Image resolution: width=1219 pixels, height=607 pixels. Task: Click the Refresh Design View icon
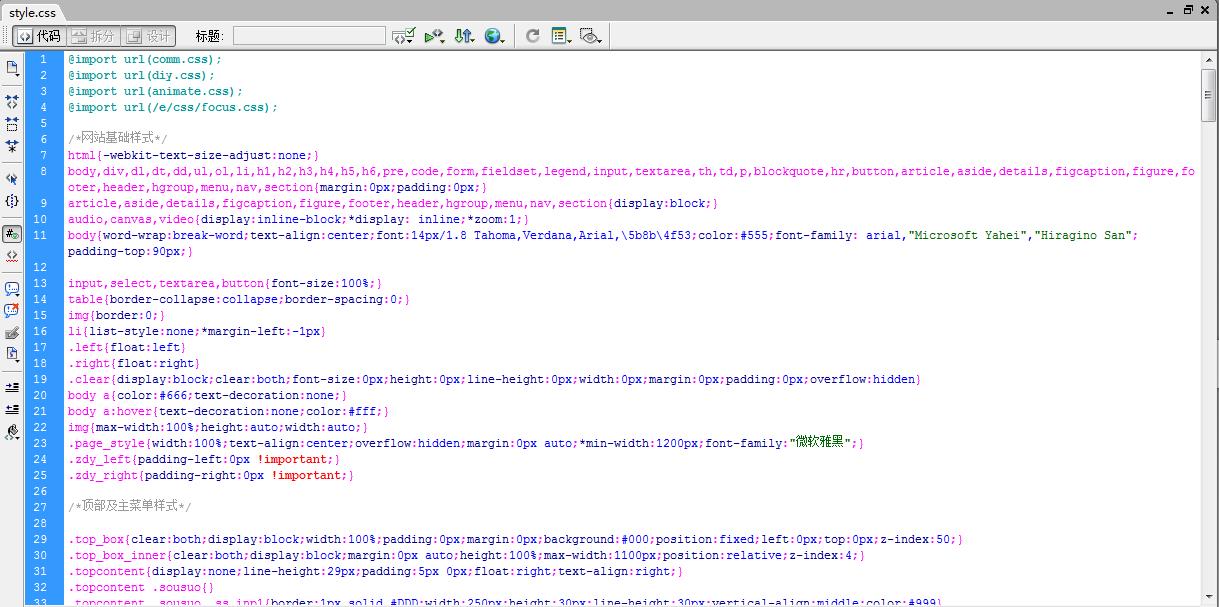(533, 36)
